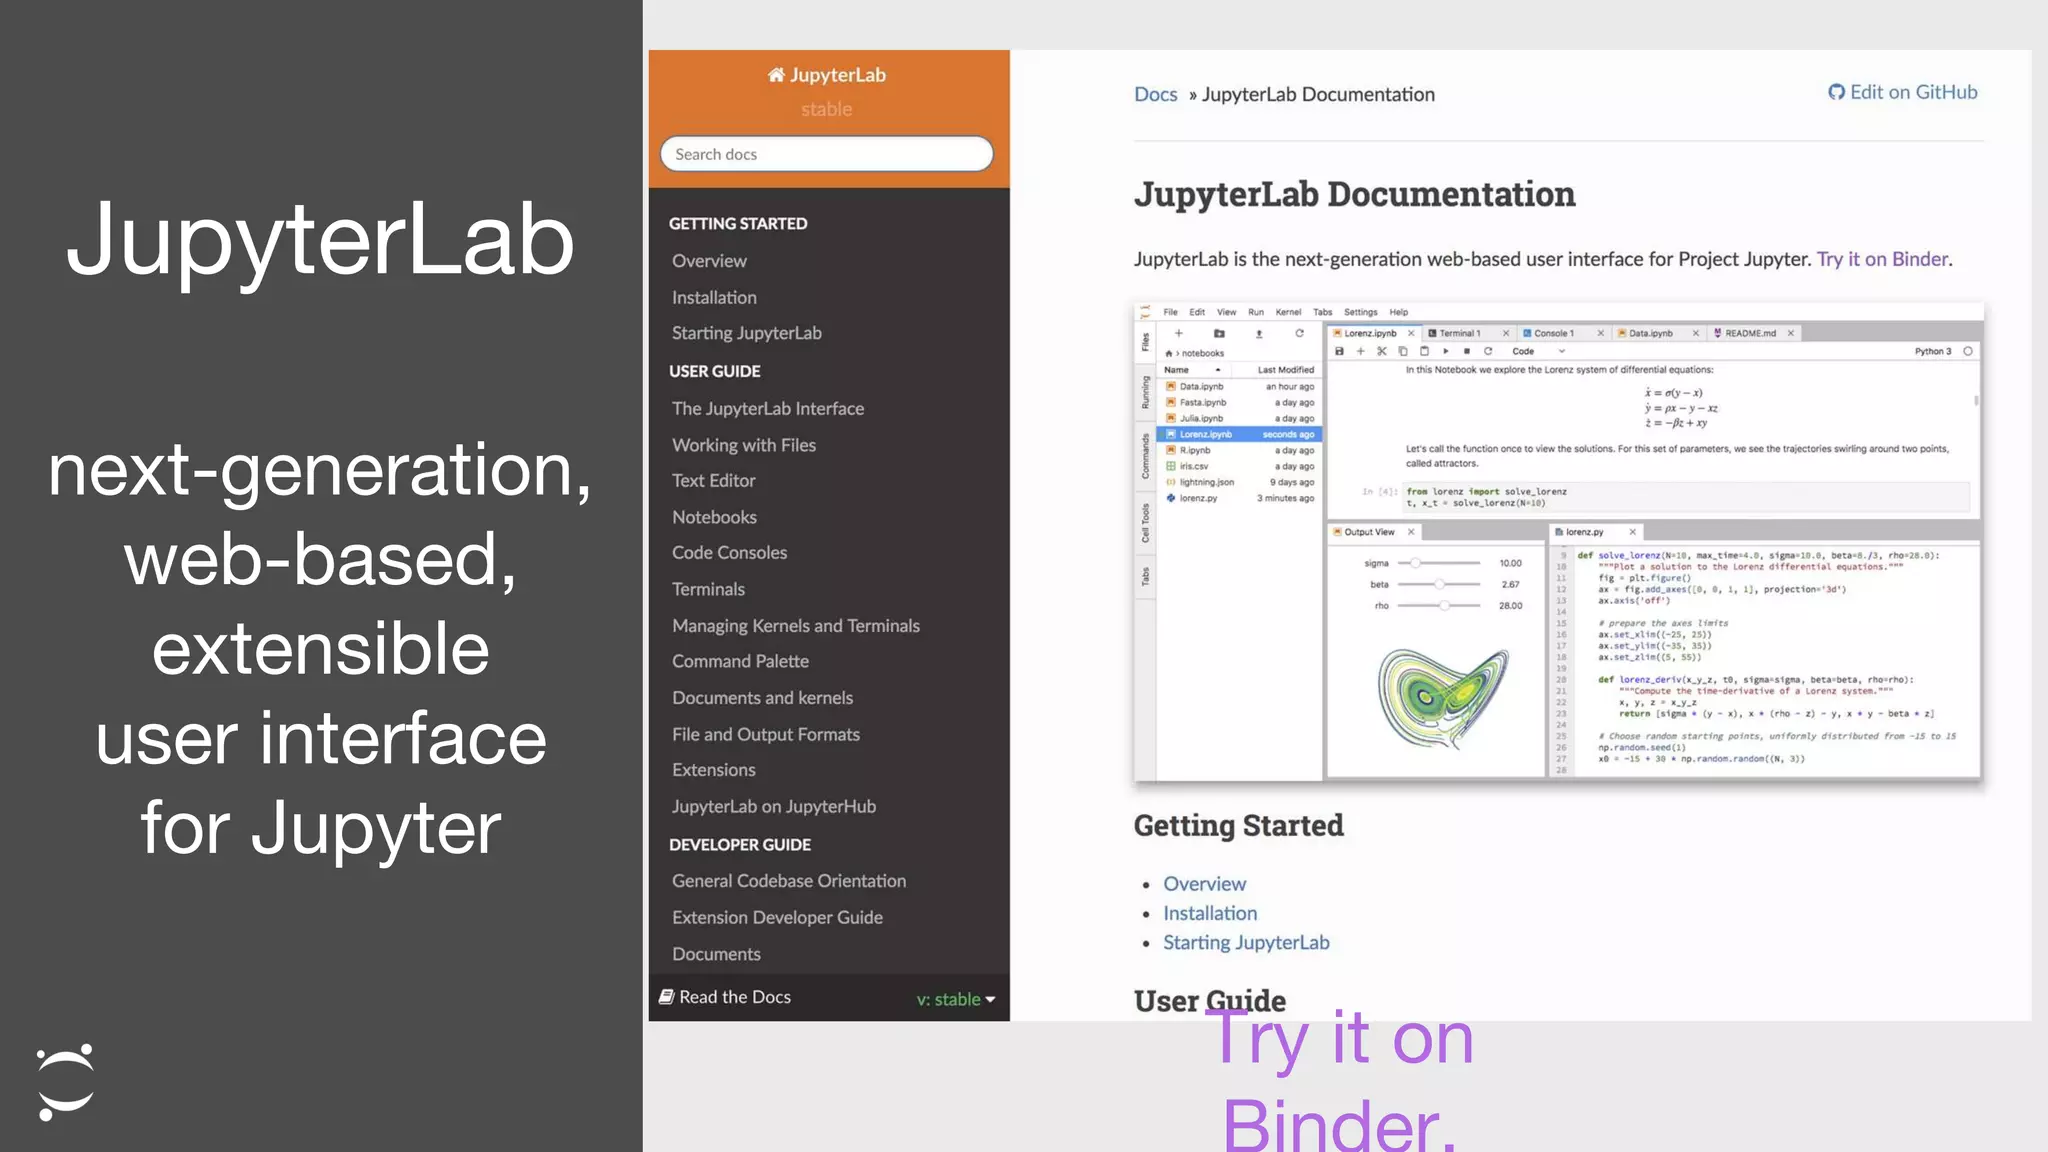Click the cut cell scissors icon
This screenshot has width=2048, height=1152.
coord(1382,351)
